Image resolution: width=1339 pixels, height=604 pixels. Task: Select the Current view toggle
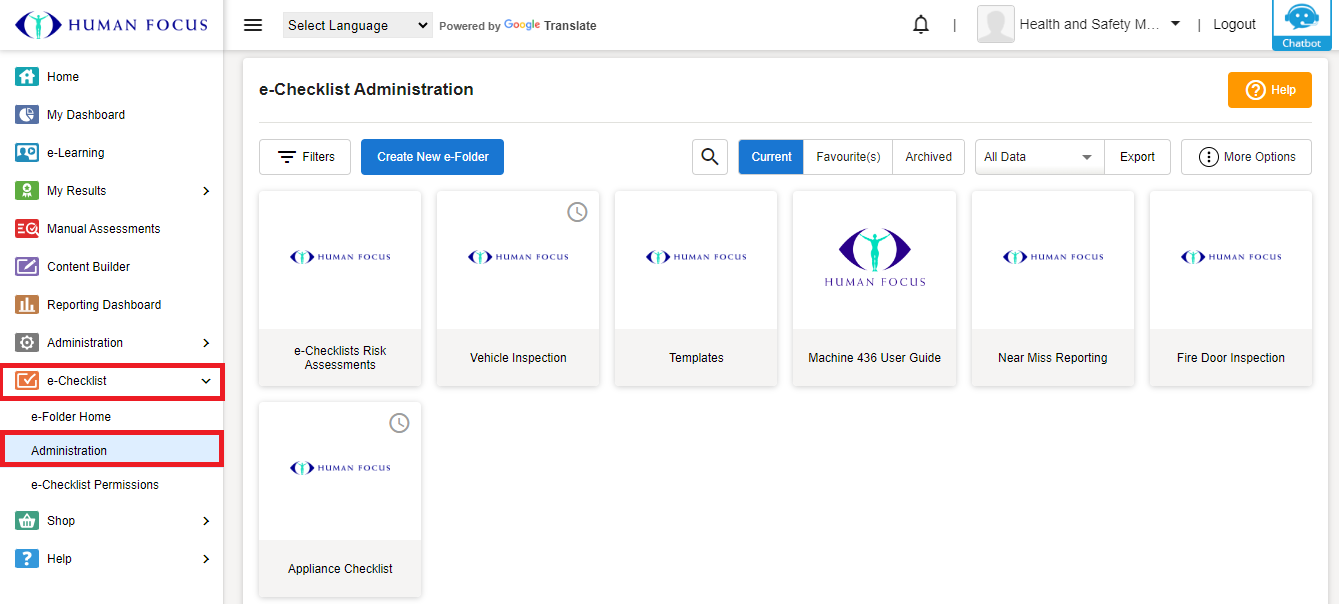(x=771, y=157)
